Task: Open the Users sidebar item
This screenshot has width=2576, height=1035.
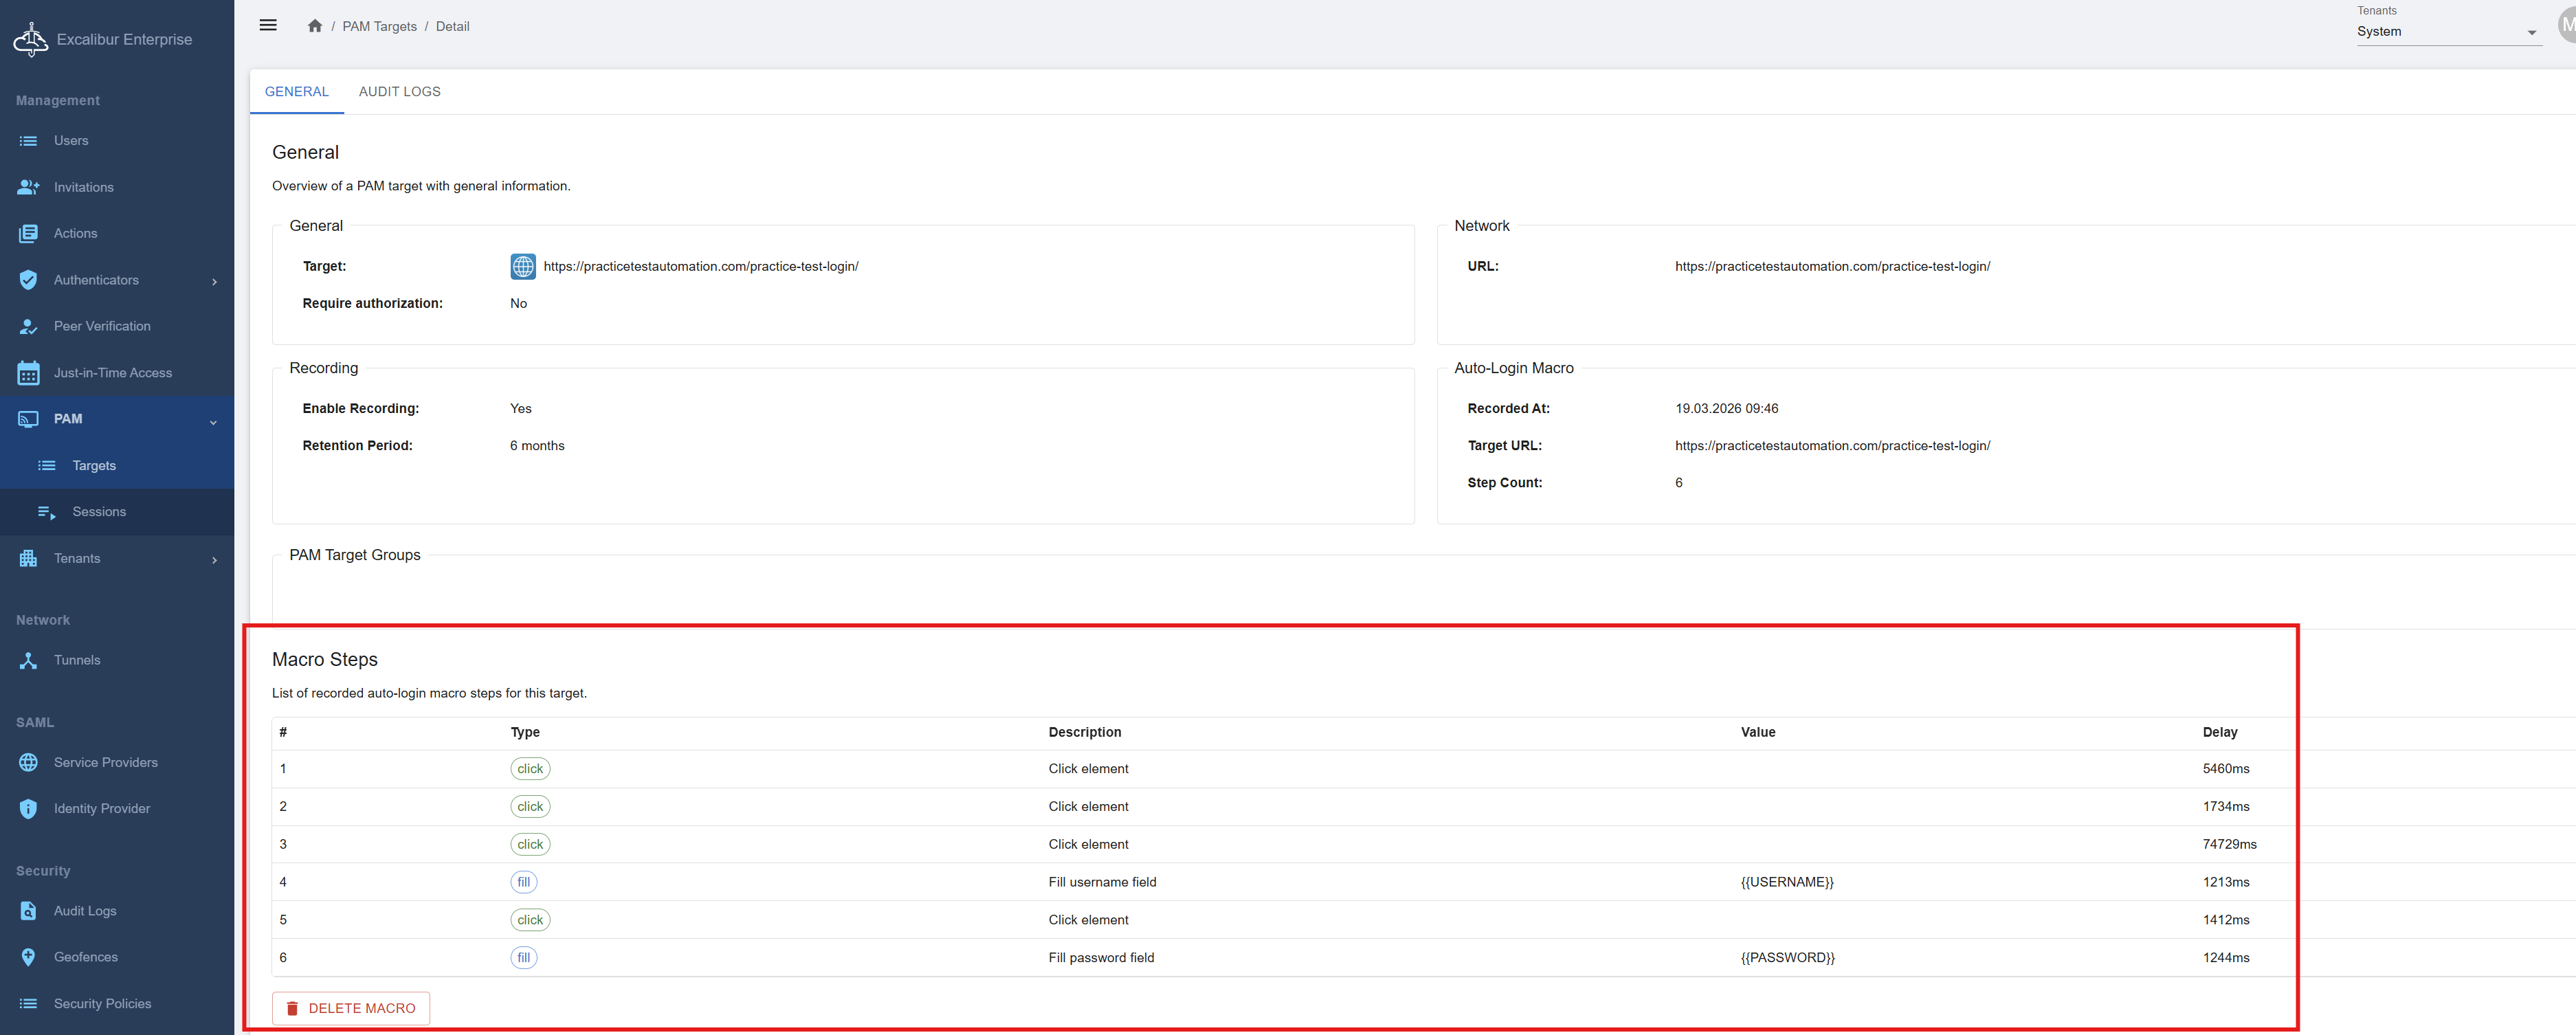Action: coord(71,141)
